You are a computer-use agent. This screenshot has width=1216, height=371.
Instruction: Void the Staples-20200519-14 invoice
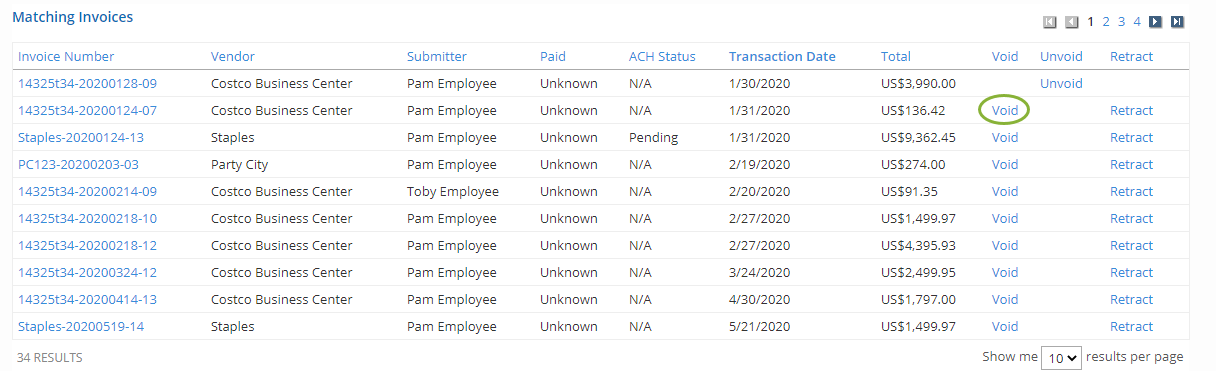[1005, 326]
